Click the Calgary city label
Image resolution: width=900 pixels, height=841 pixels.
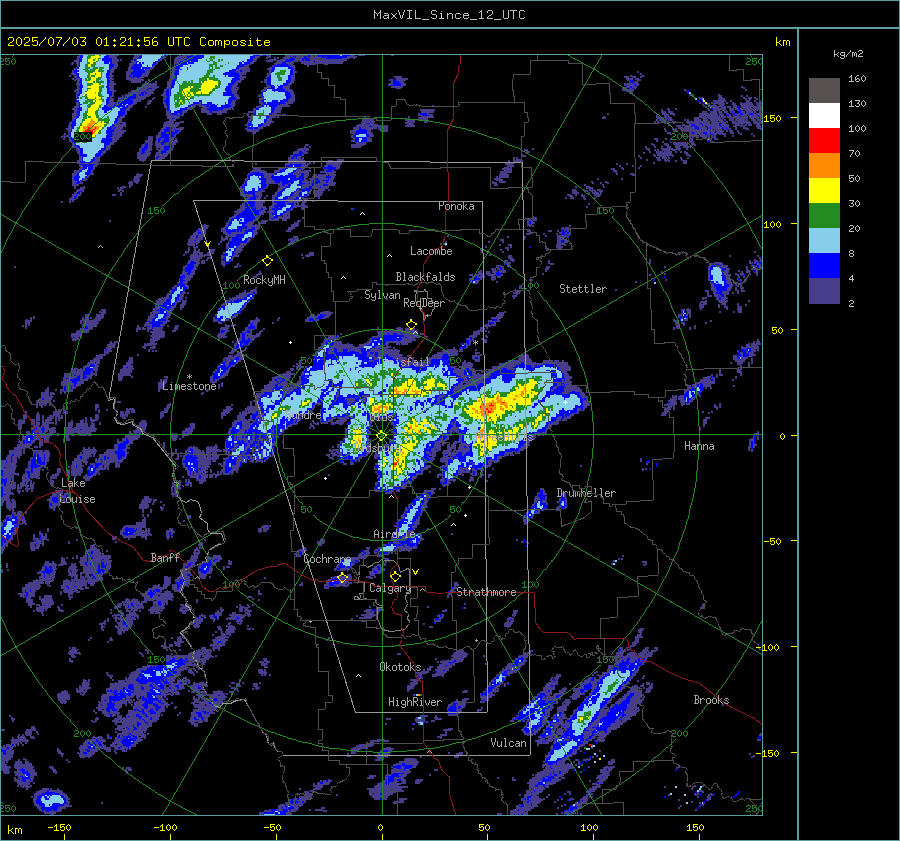click(390, 588)
